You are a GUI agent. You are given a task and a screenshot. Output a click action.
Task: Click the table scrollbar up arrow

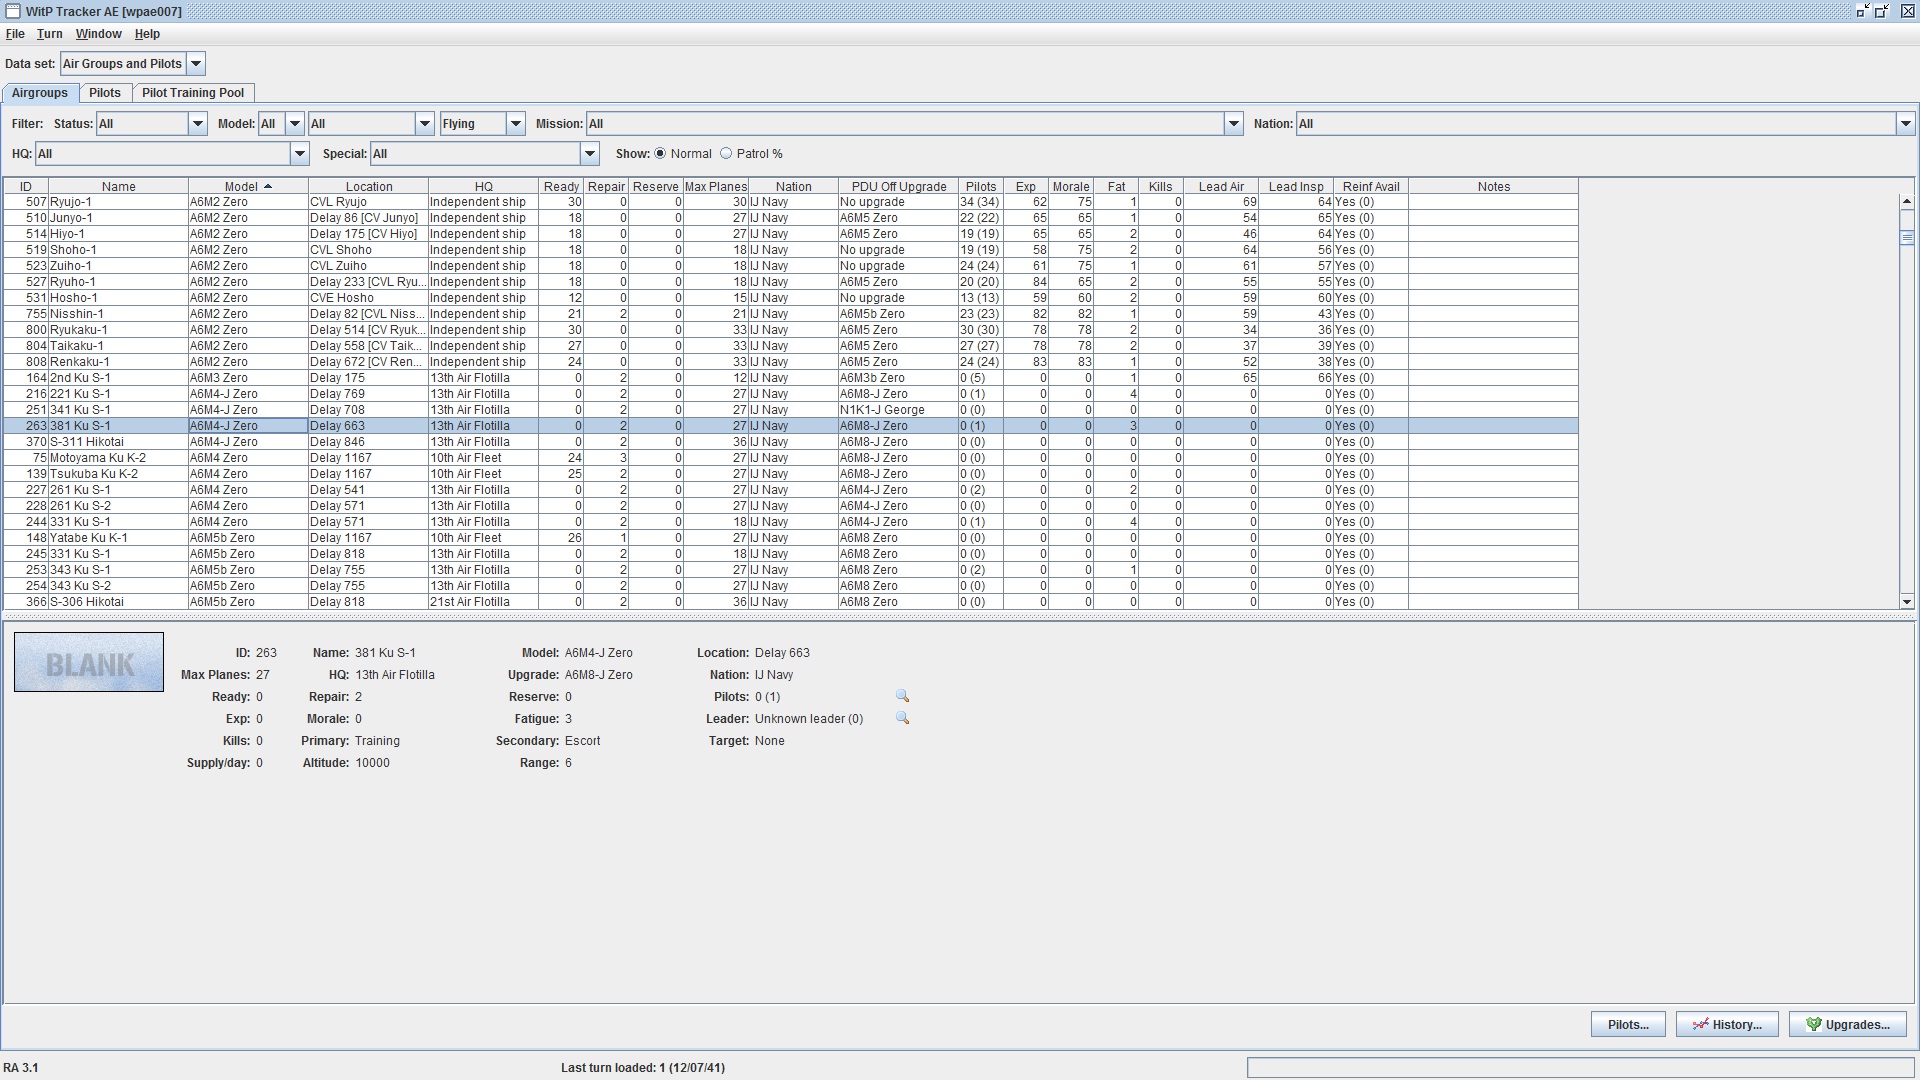click(x=1906, y=202)
